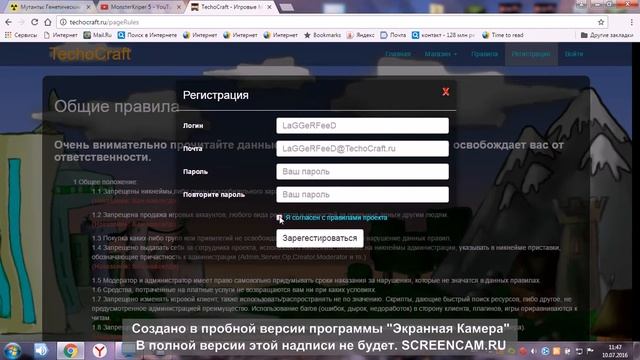Open the контакт bookmark
Image resolution: width=640 pixels, height=360 pixels.
tap(443, 35)
